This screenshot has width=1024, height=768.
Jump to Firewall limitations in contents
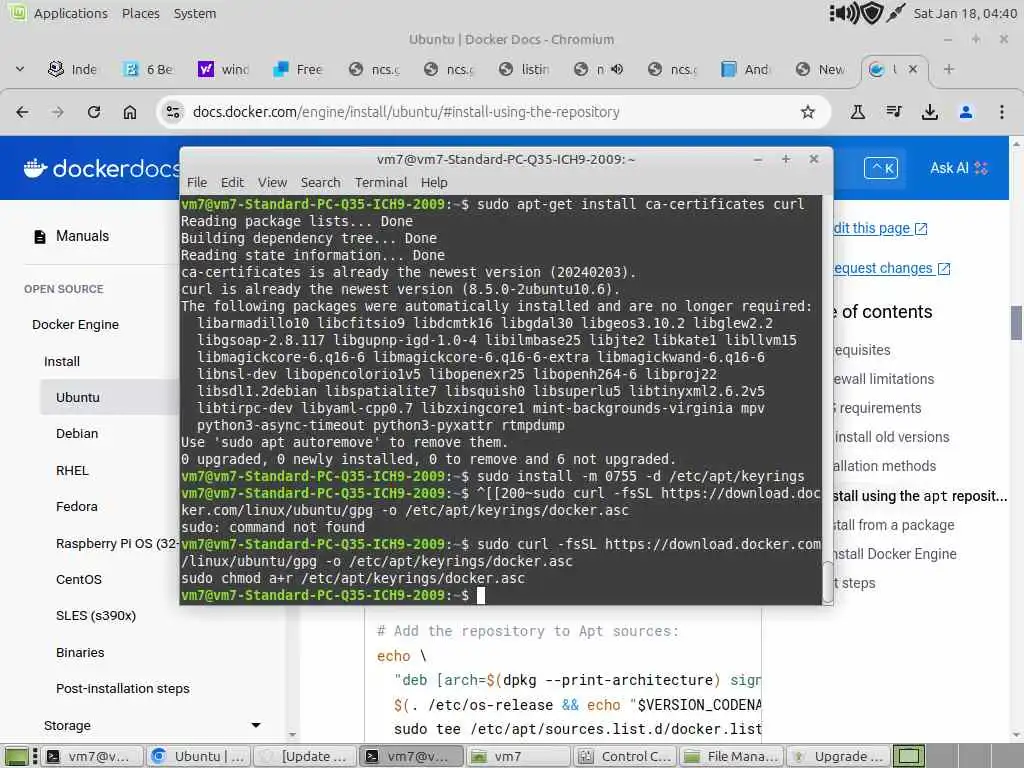[x=884, y=379]
